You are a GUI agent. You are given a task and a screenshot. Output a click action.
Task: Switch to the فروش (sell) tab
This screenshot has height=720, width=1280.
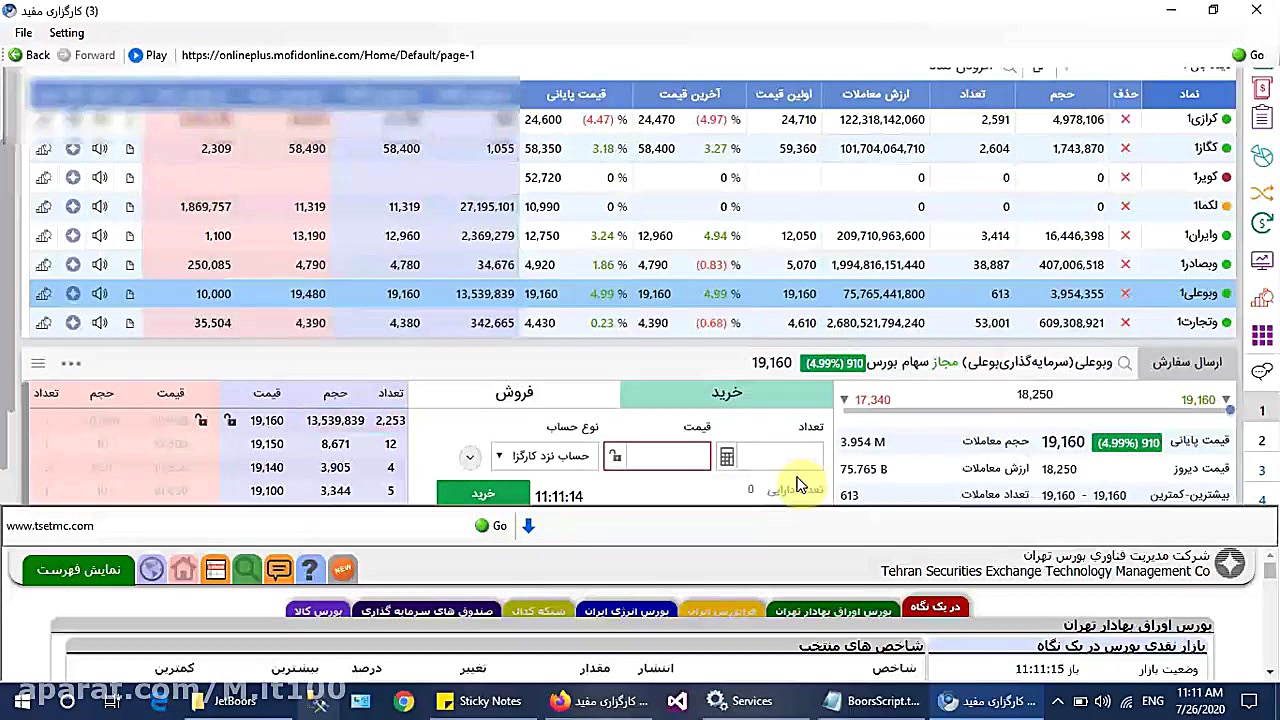point(514,394)
